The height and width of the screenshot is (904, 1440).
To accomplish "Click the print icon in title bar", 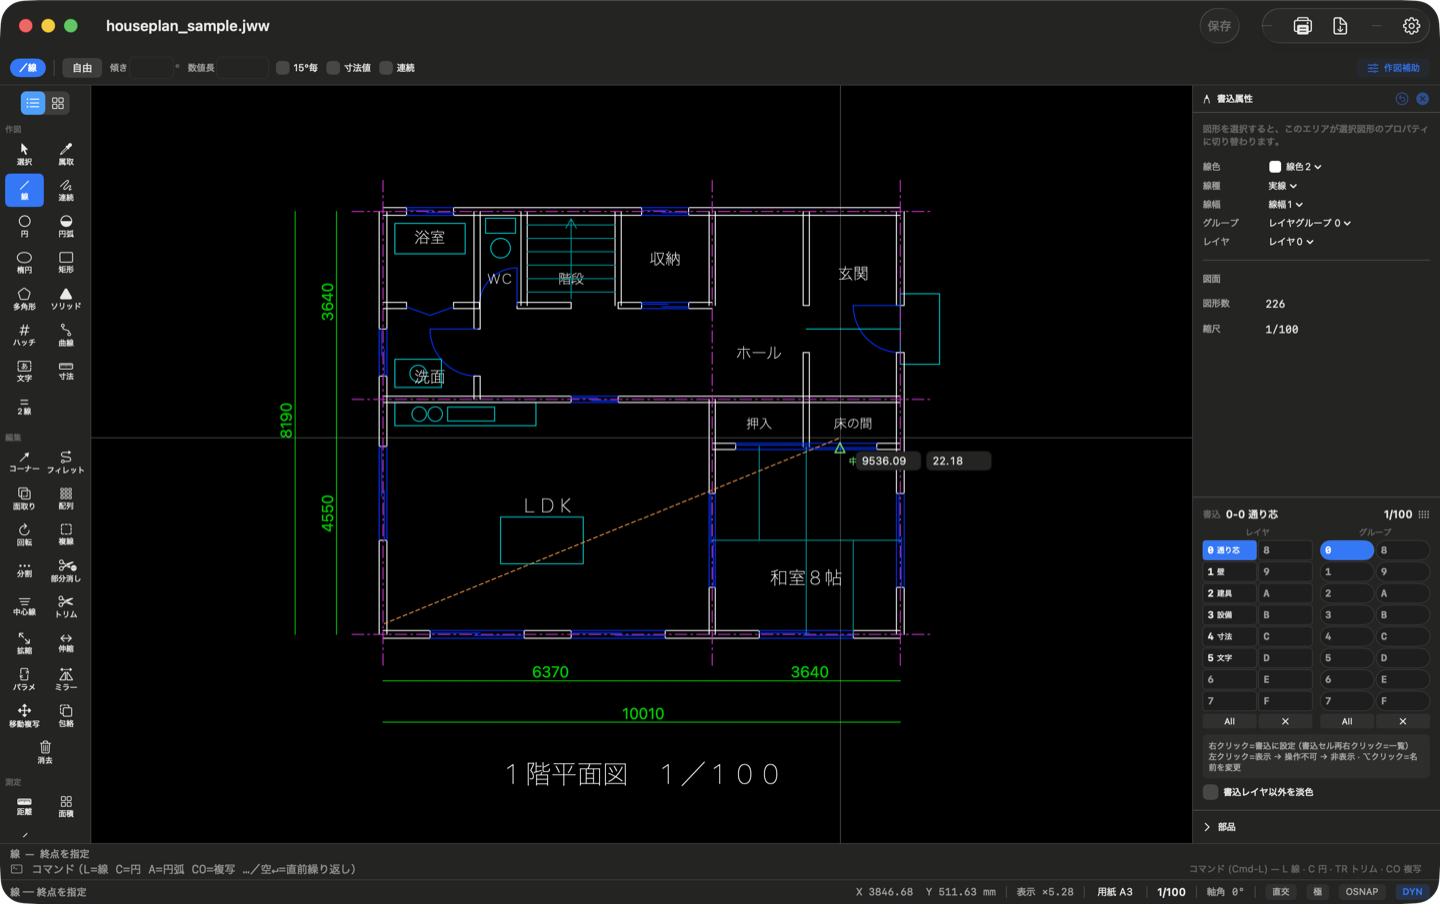I will coord(1302,26).
